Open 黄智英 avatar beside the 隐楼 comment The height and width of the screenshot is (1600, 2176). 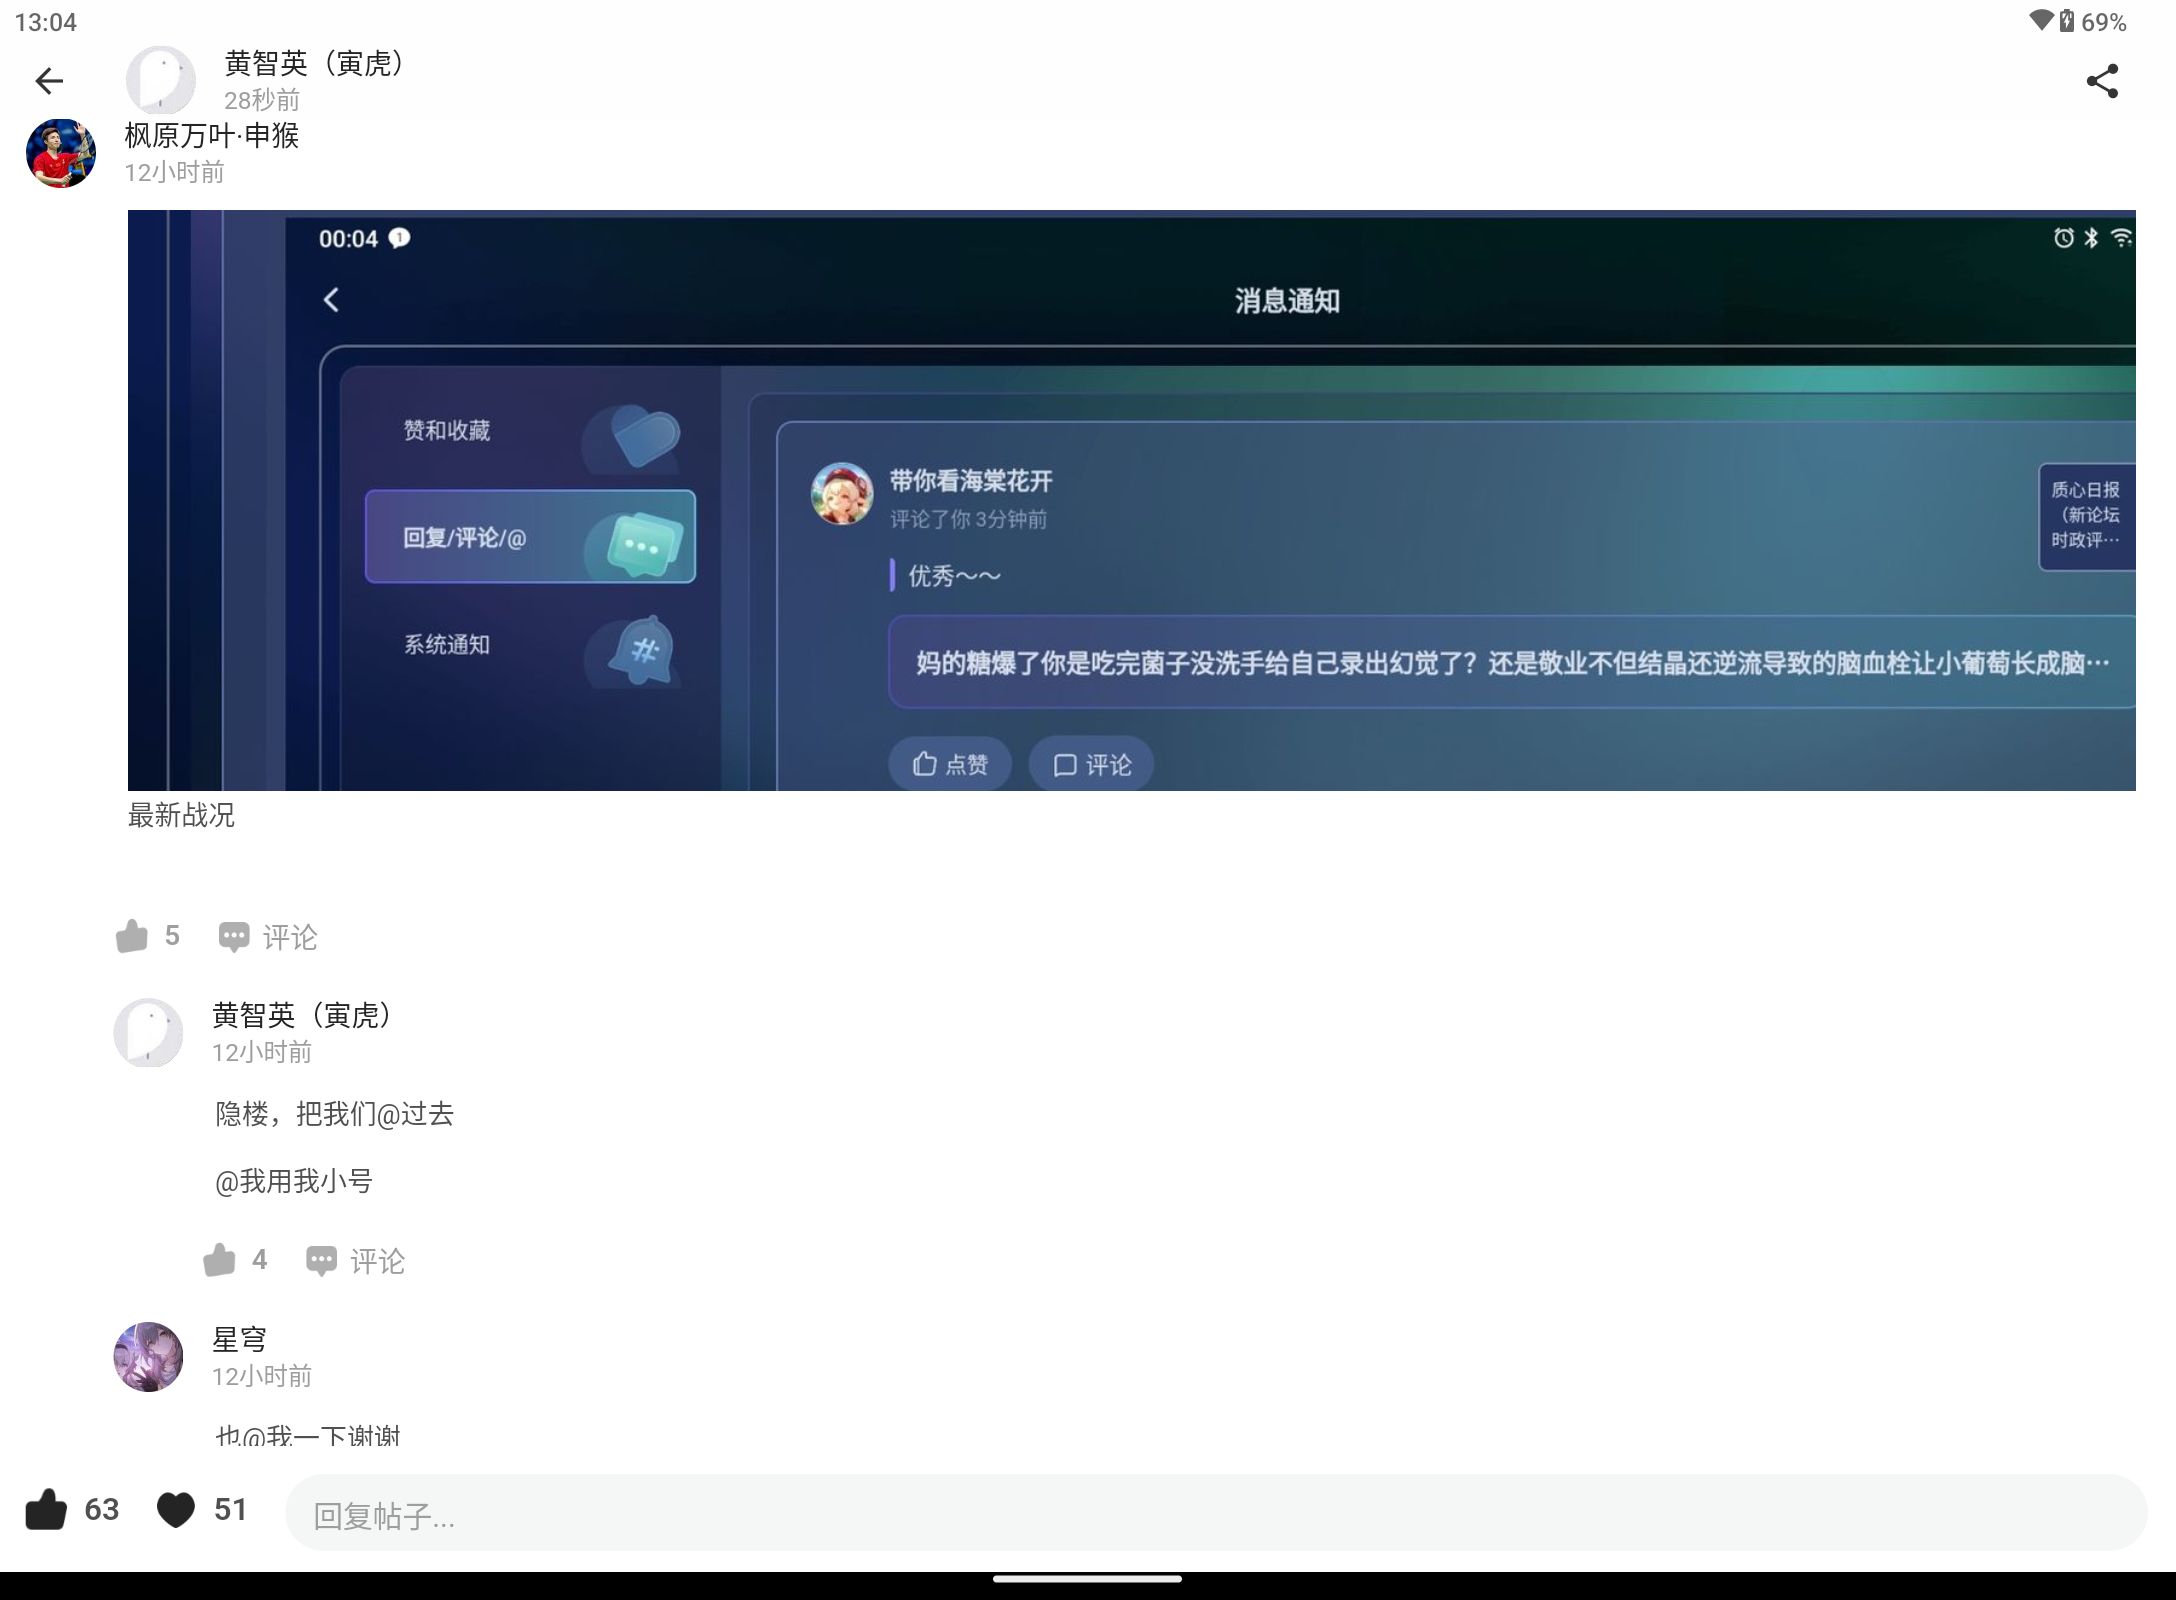pyautogui.click(x=148, y=1032)
